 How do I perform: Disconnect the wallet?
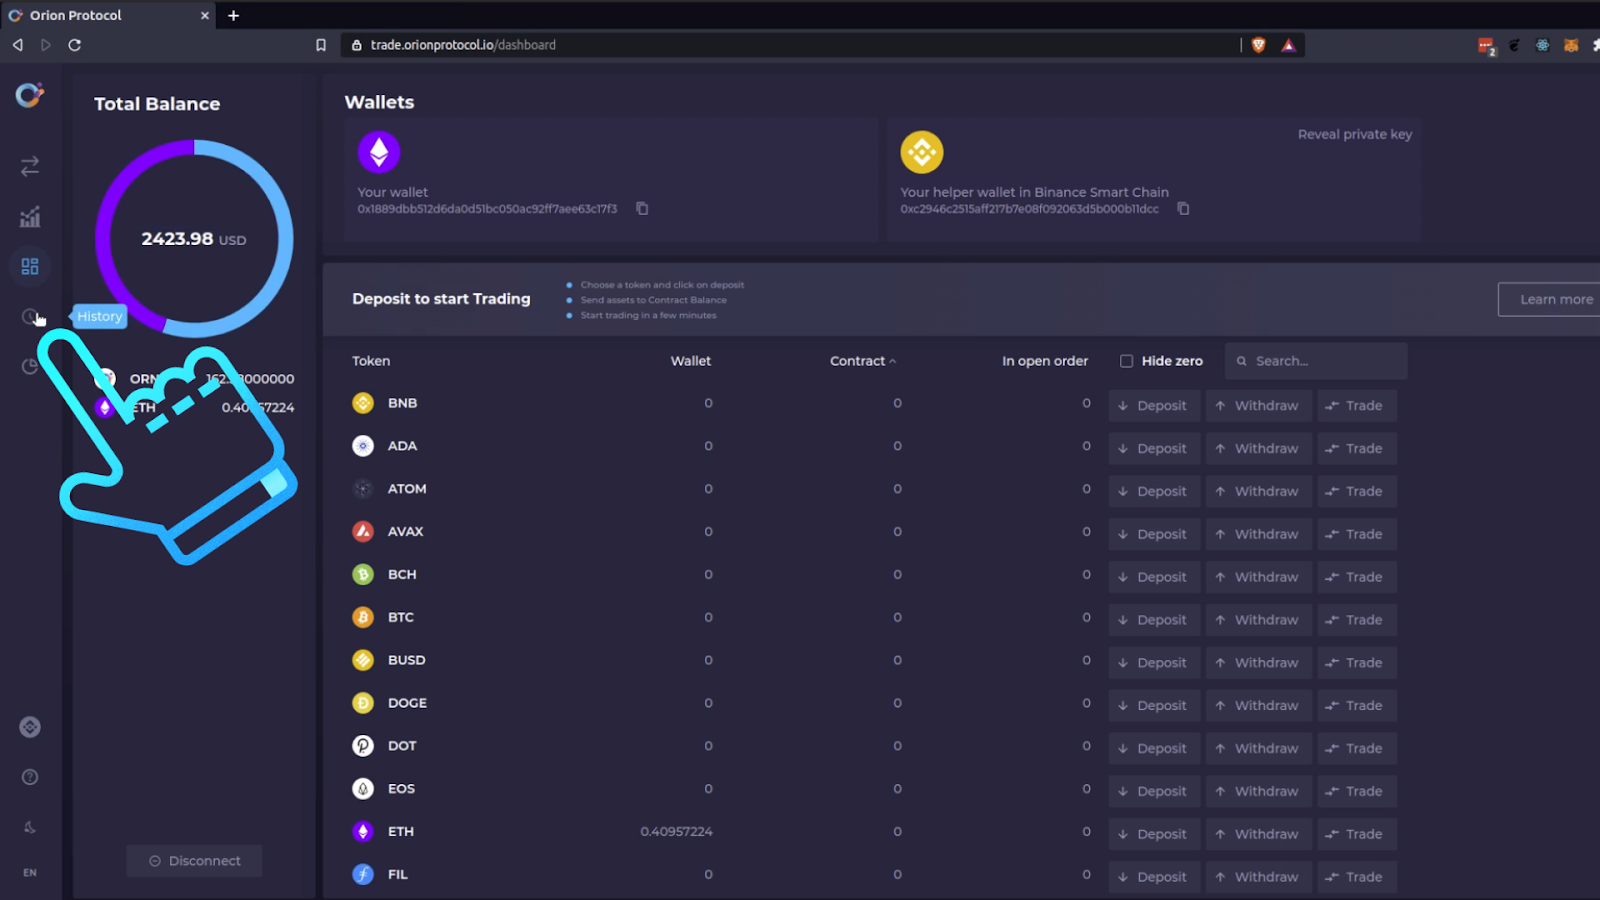pos(194,861)
